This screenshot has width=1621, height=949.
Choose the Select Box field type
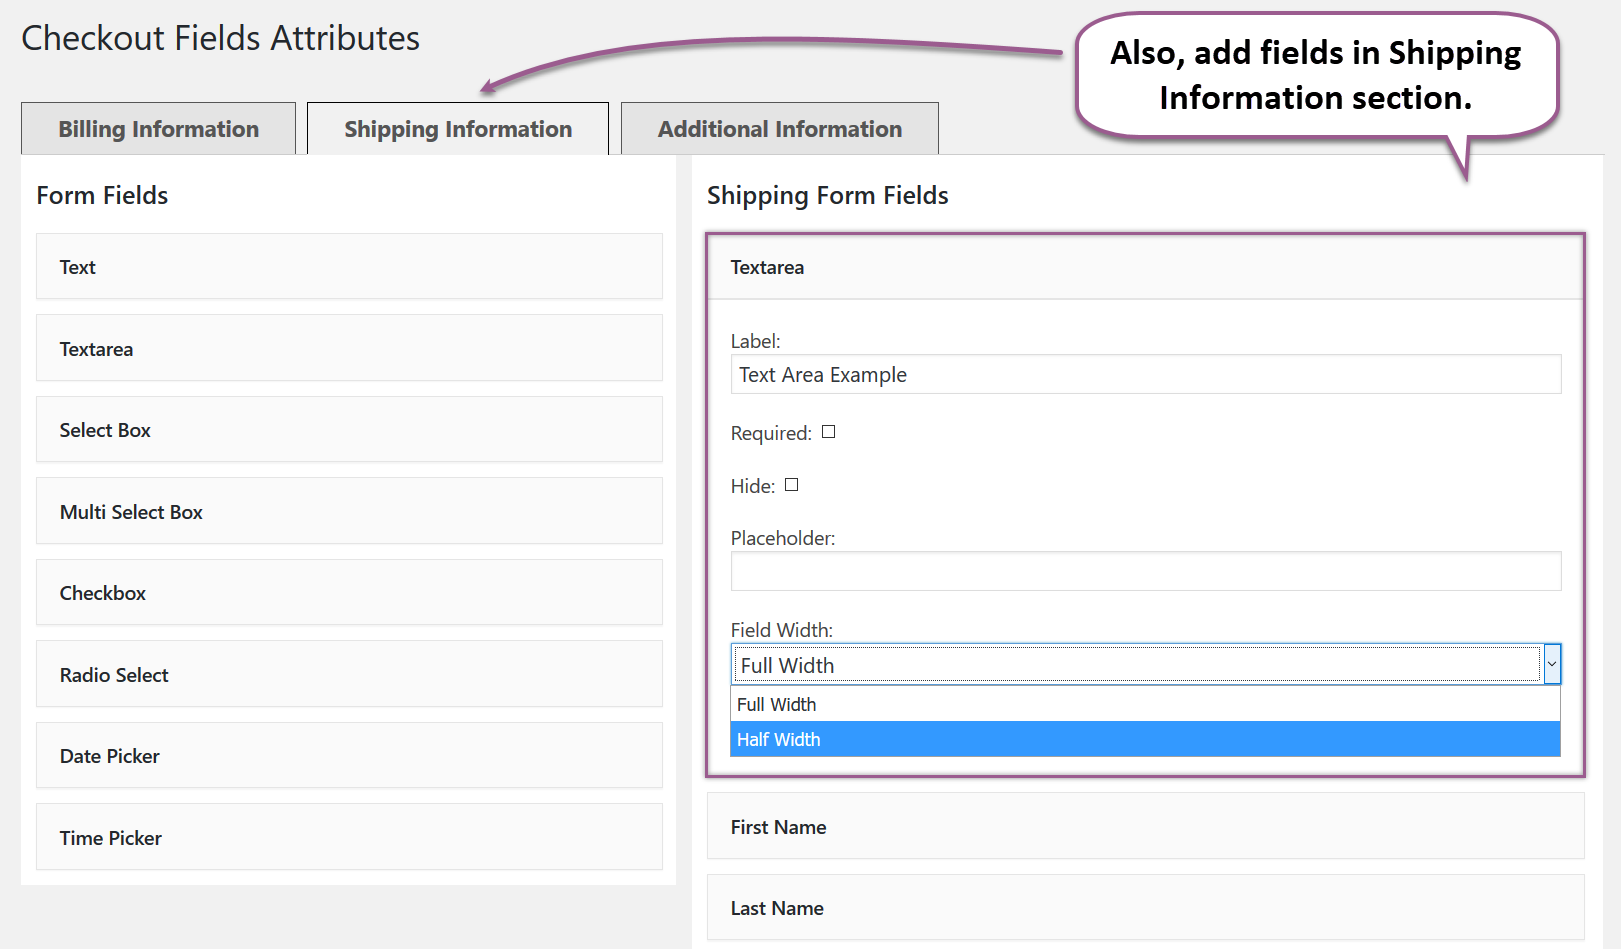click(349, 429)
